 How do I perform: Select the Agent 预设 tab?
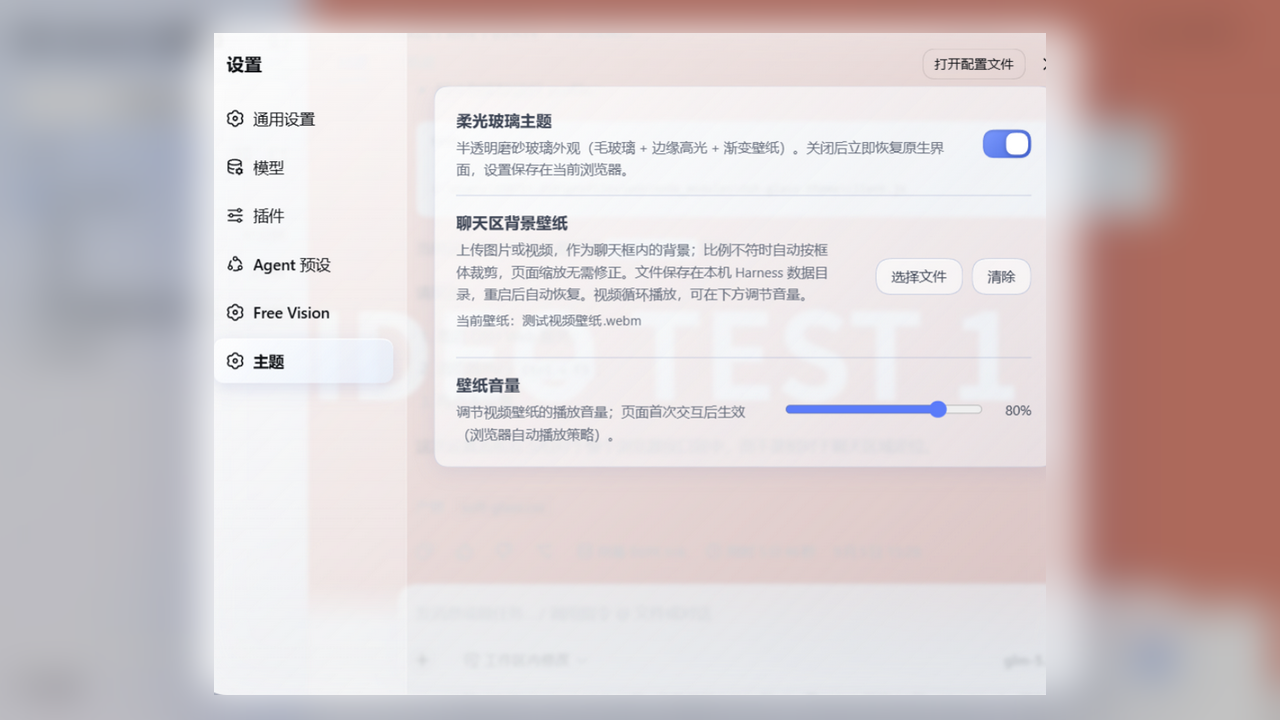304,265
